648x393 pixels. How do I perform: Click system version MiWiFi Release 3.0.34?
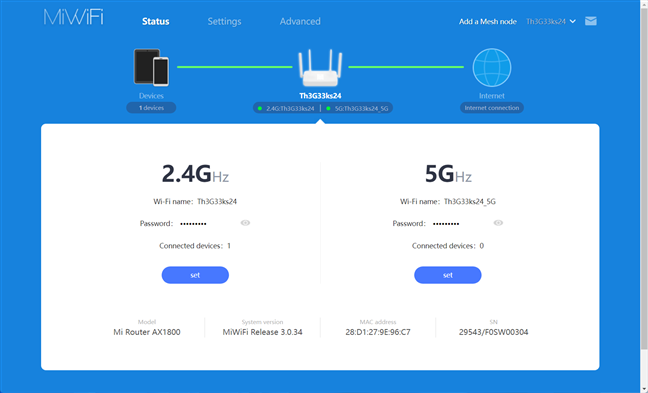click(262, 332)
